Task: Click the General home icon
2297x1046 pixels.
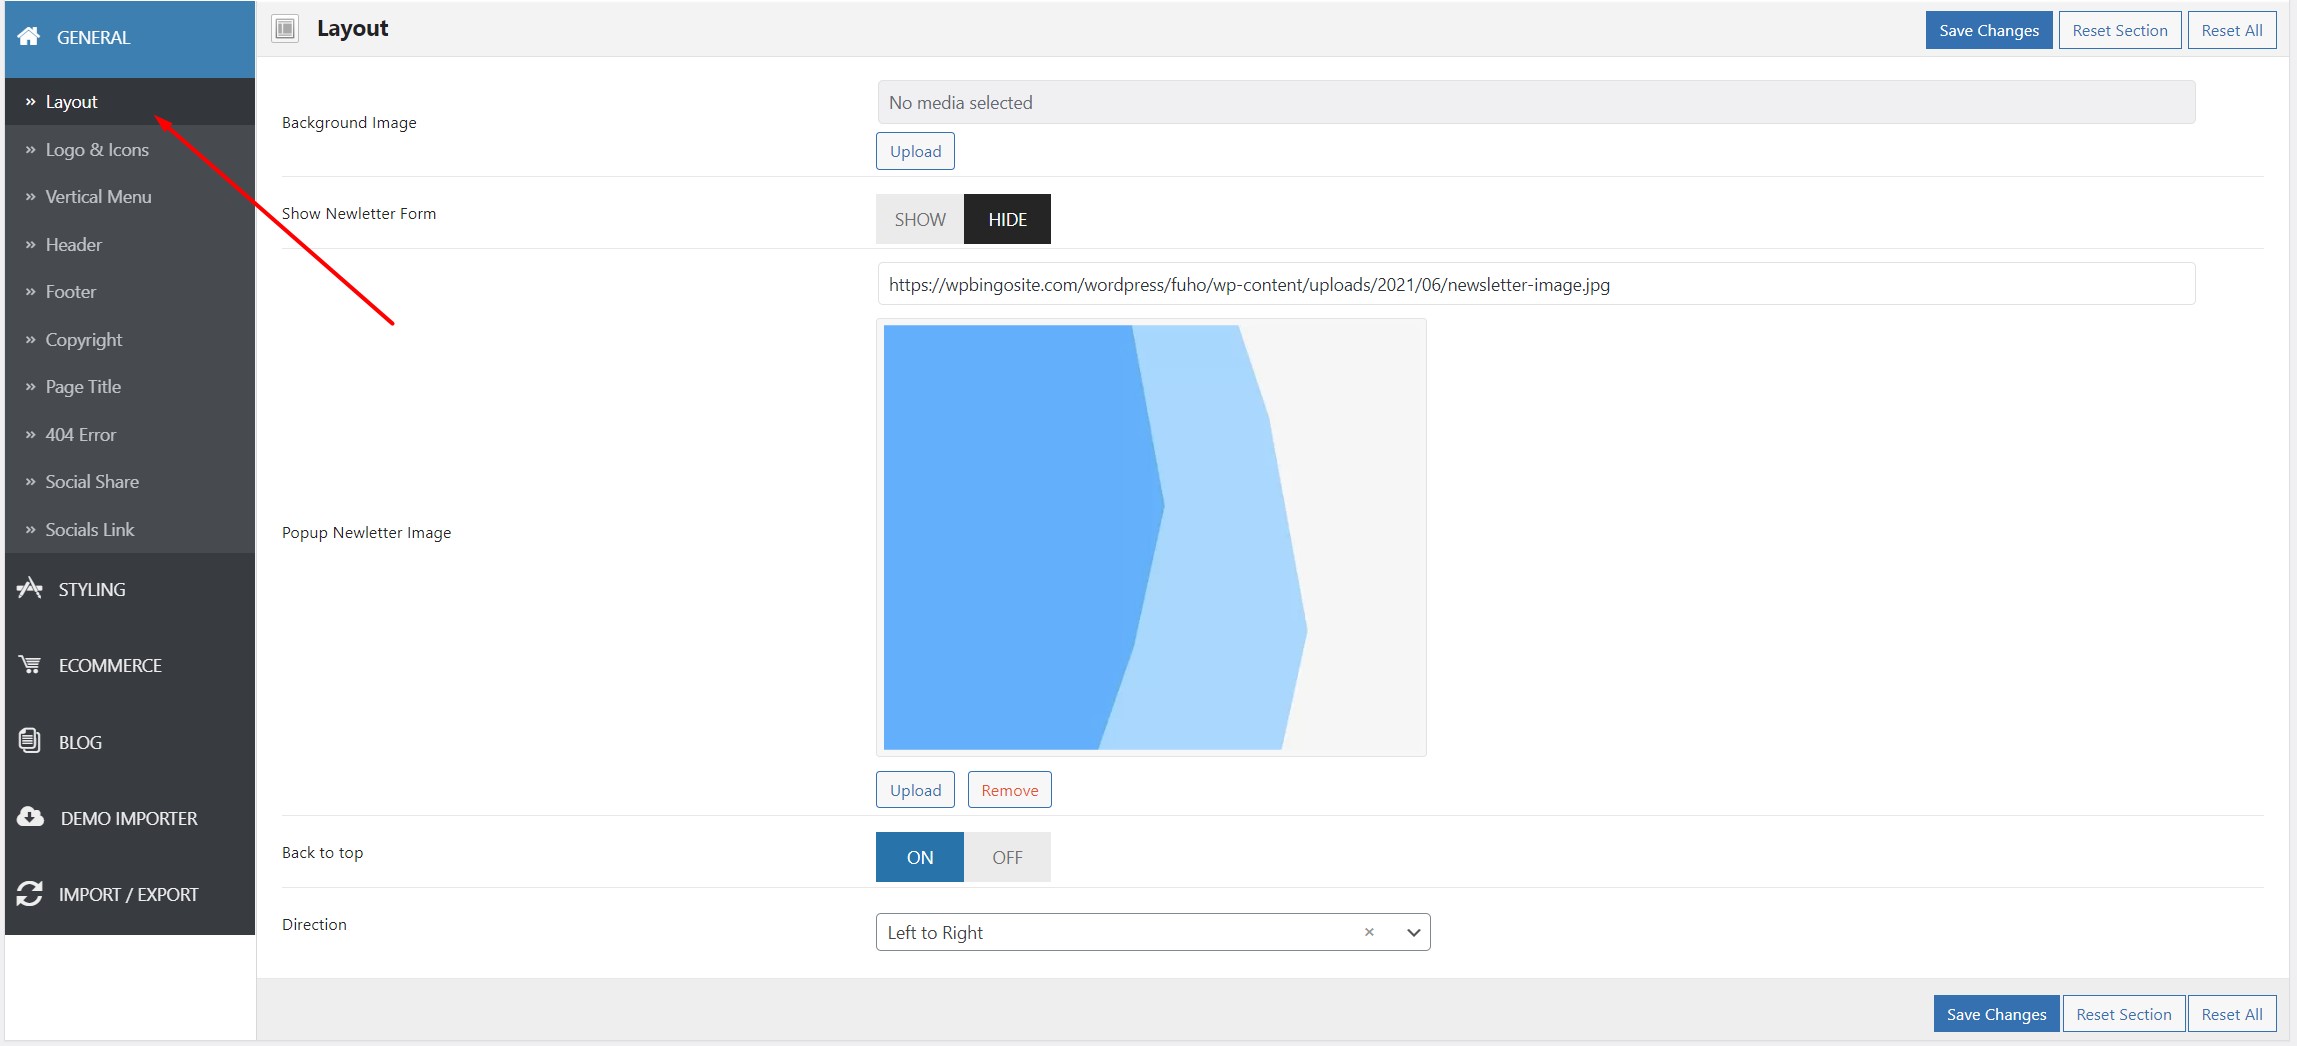Action: pyautogui.click(x=29, y=37)
